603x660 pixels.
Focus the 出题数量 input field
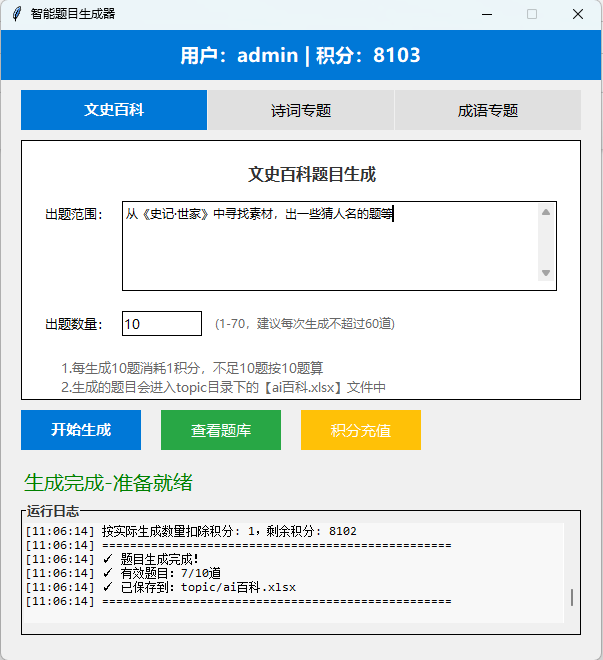pyautogui.click(x=162, y=324)
